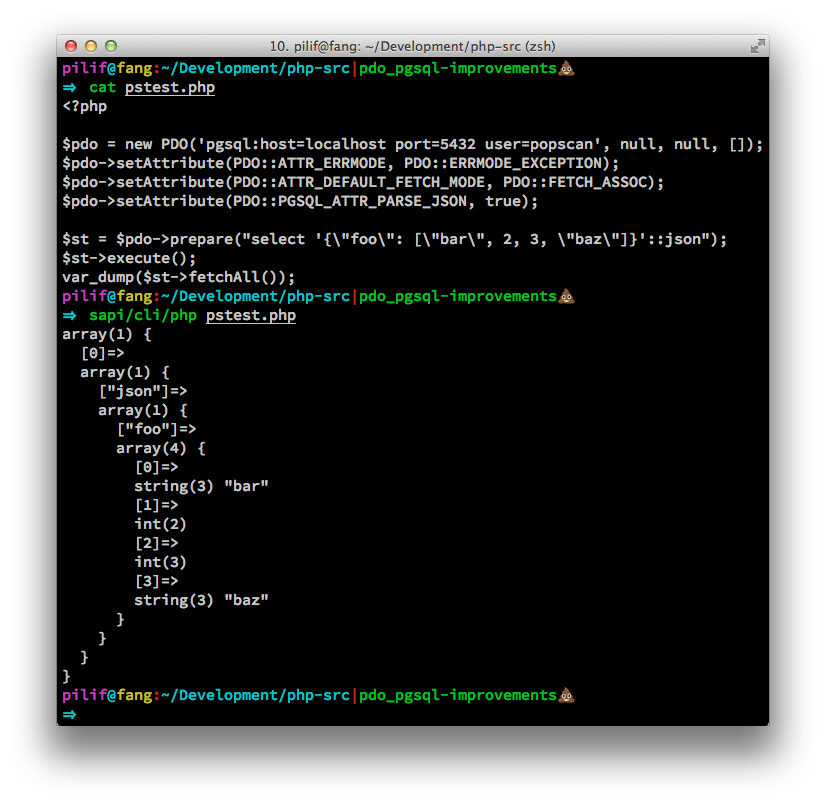This screenshot has width=826, height=805.
Task: Click the '["json"]=>' output key
Action: (143, 391)
